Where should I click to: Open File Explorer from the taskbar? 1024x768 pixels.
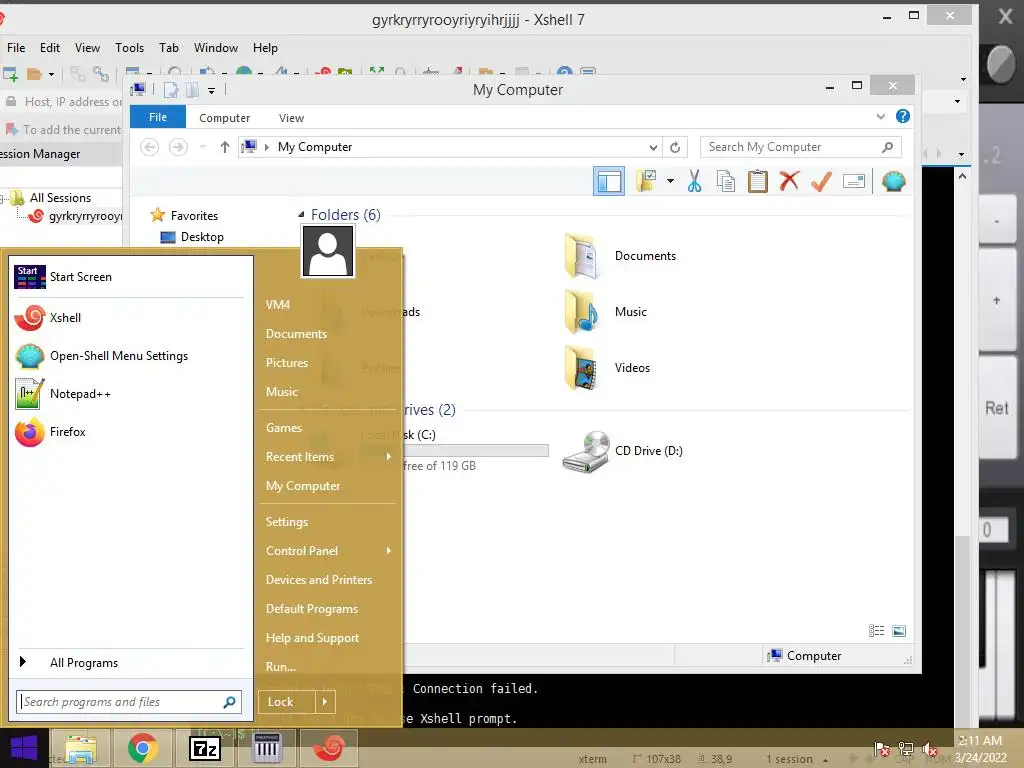tap(80, 748)
